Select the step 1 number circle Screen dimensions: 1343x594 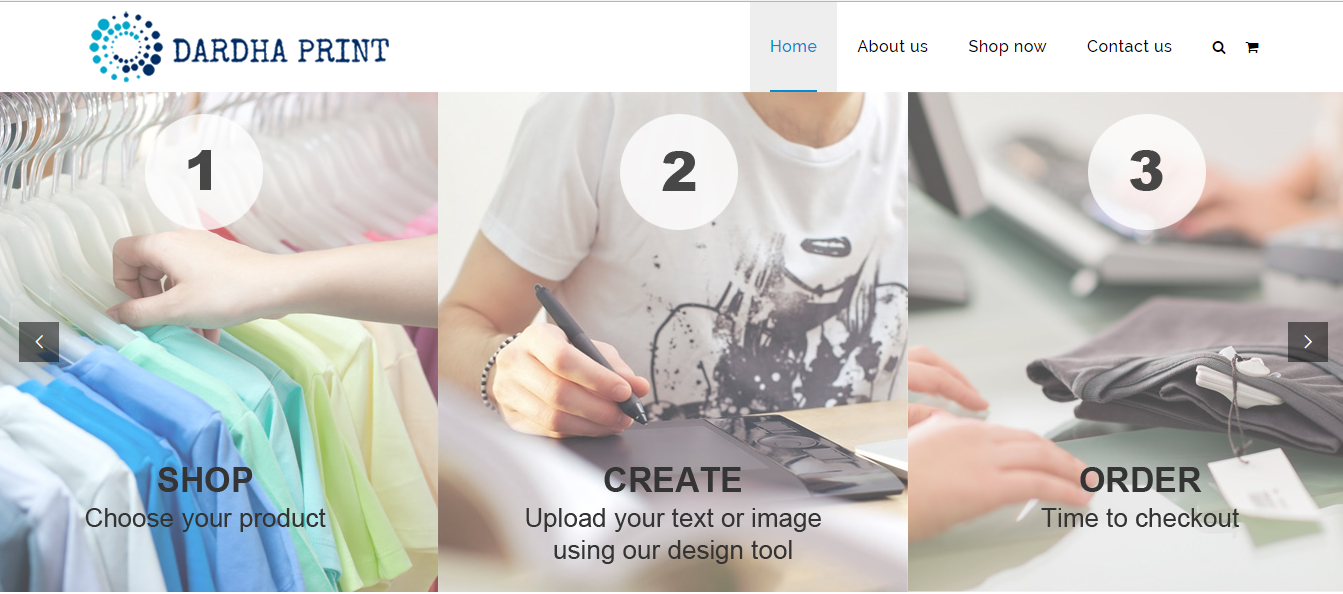tap(203, 172)
